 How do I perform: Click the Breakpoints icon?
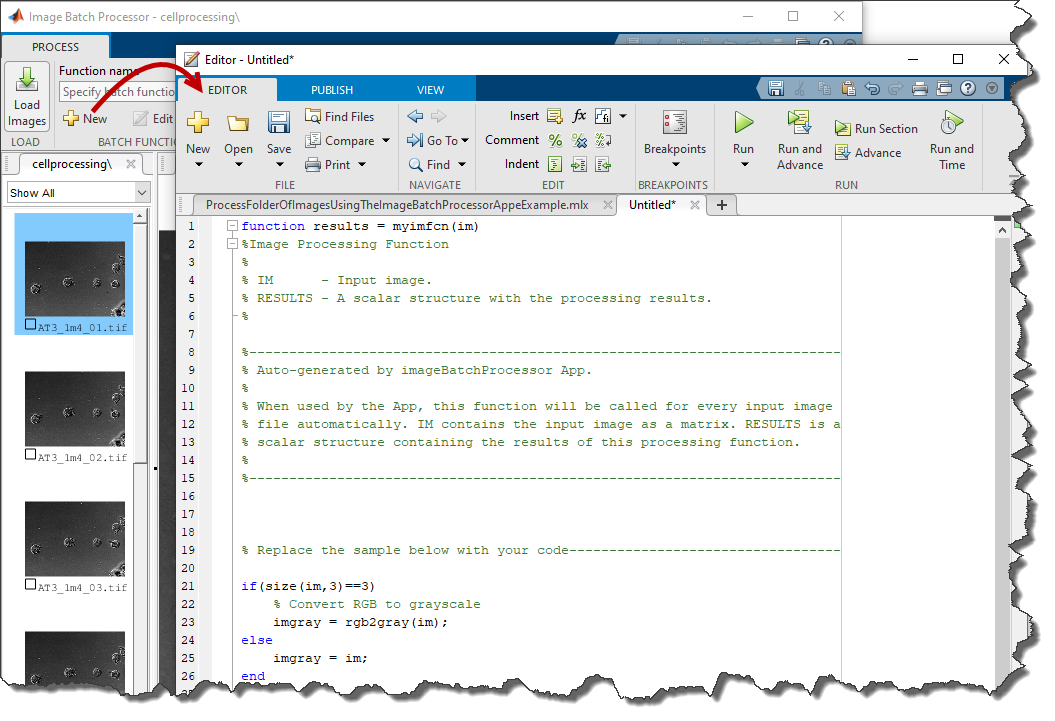(675, 123)
